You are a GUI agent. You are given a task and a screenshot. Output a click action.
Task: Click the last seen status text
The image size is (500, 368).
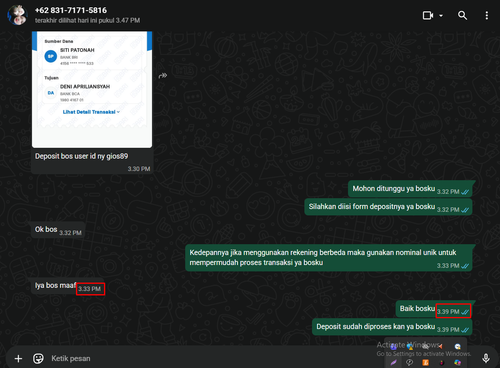point(87,21)
